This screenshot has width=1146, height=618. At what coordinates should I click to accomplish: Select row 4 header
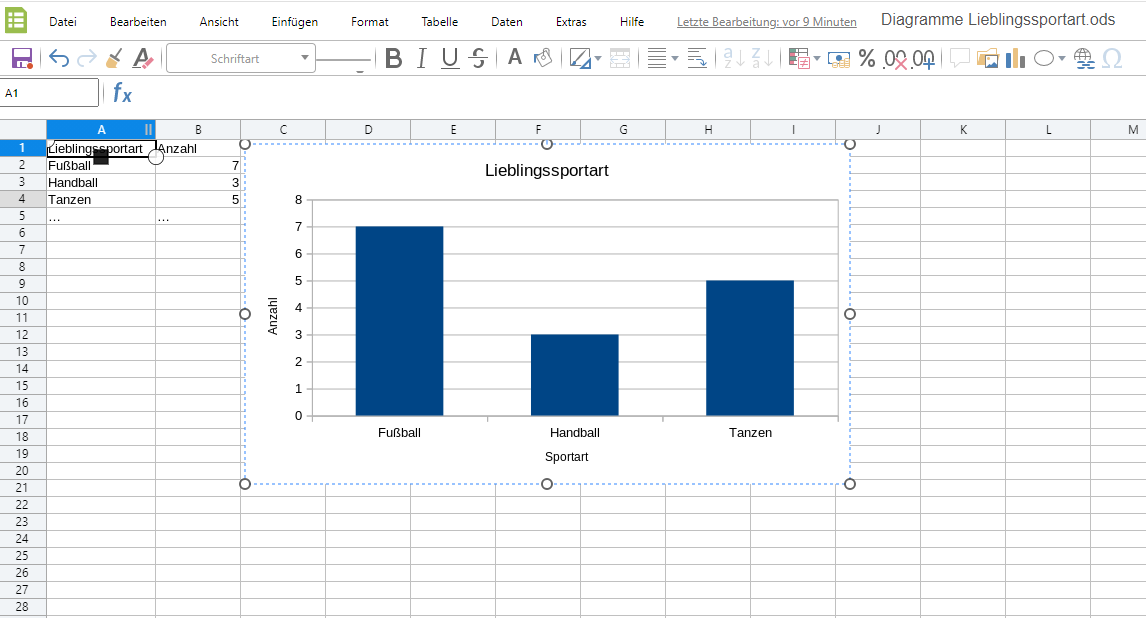point(23,199)
